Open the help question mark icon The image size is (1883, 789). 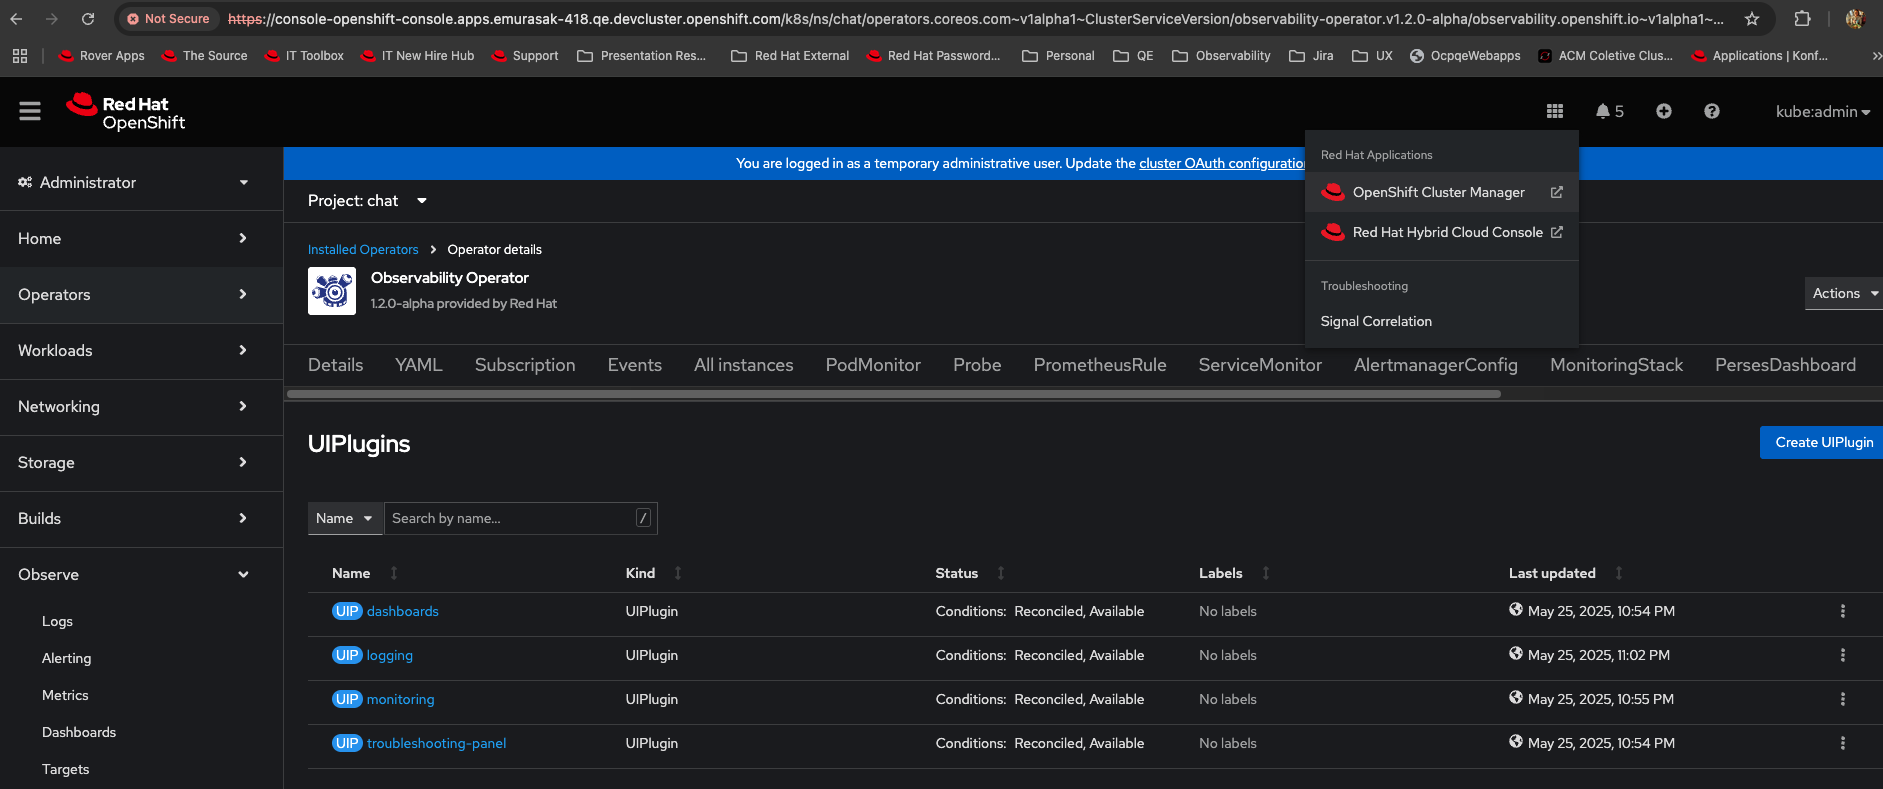click(1712, 111)
